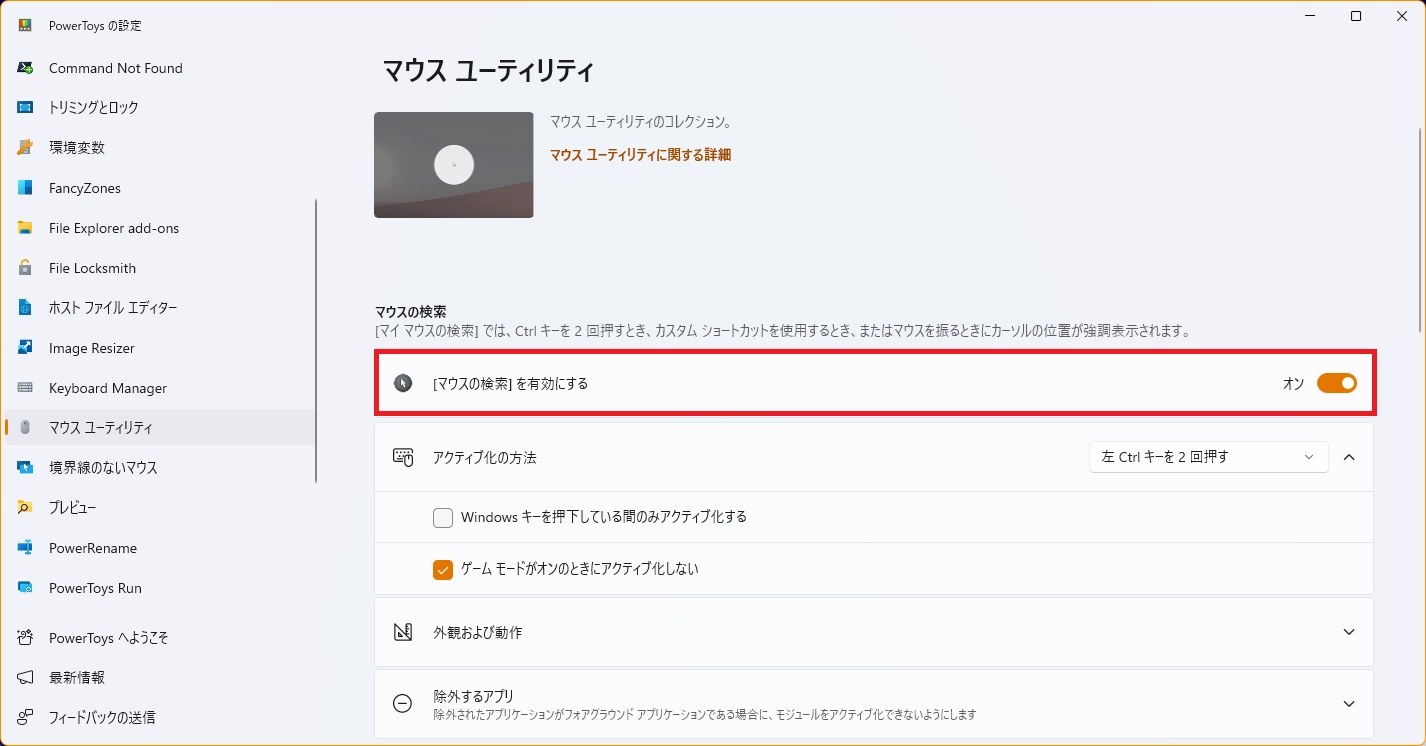Expand the 外観および動作 section
The image size is (1426, 746).
coord(1349,632)
